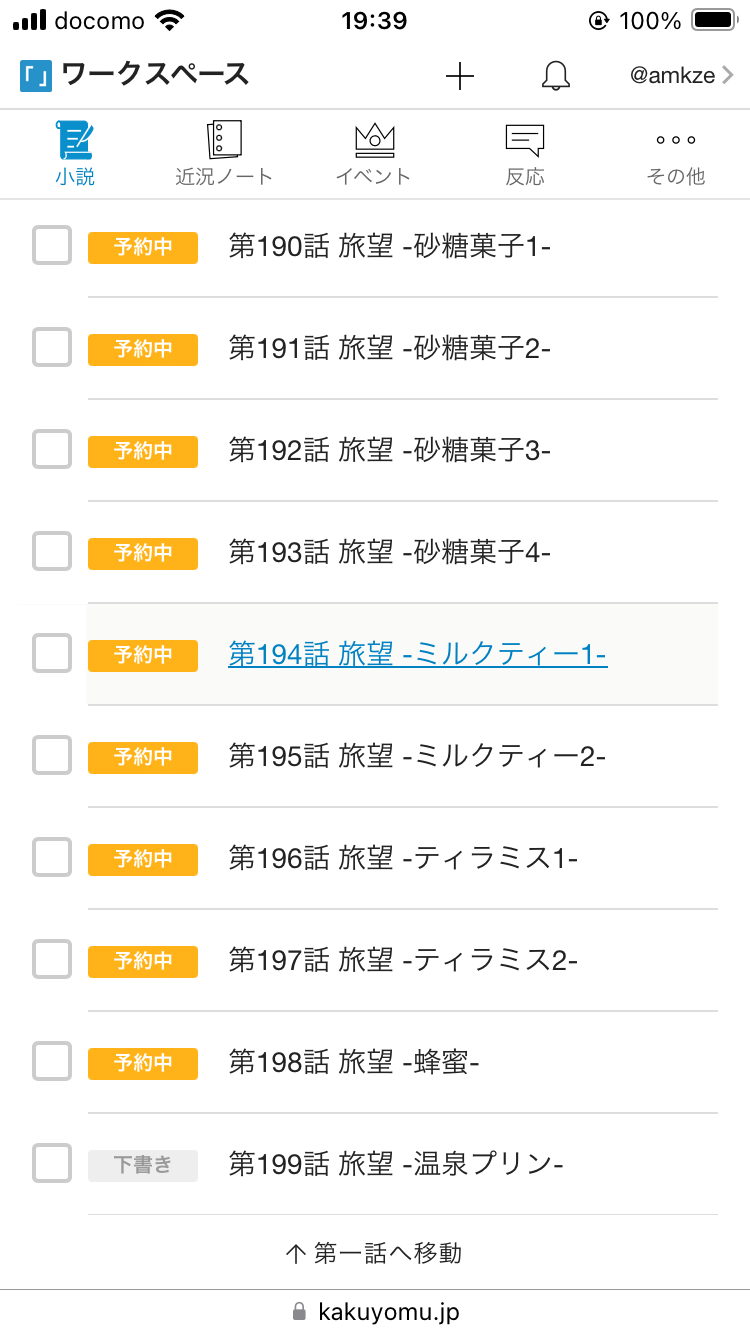Viewport: 750px width, 1334px height.
Task: Open episode 第196話 旅望 -ティラミス1-
Action: pos(403,858)
